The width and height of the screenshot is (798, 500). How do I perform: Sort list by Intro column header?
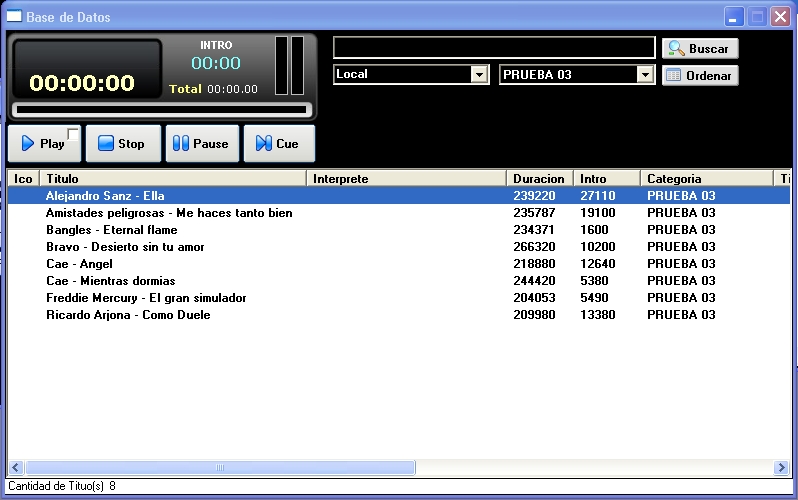click(x=607, y=179)
